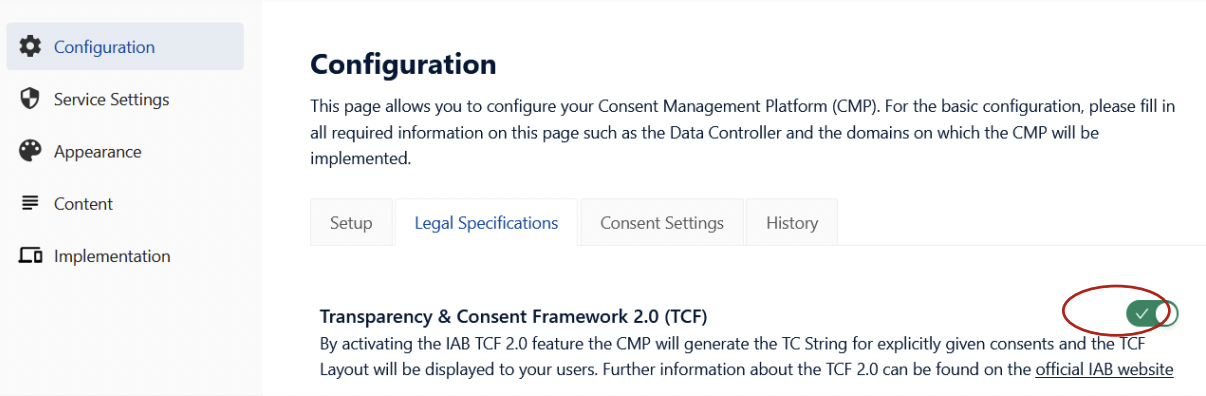
Task: Select the Configuration sidebar label
Action: coord(104,47)
